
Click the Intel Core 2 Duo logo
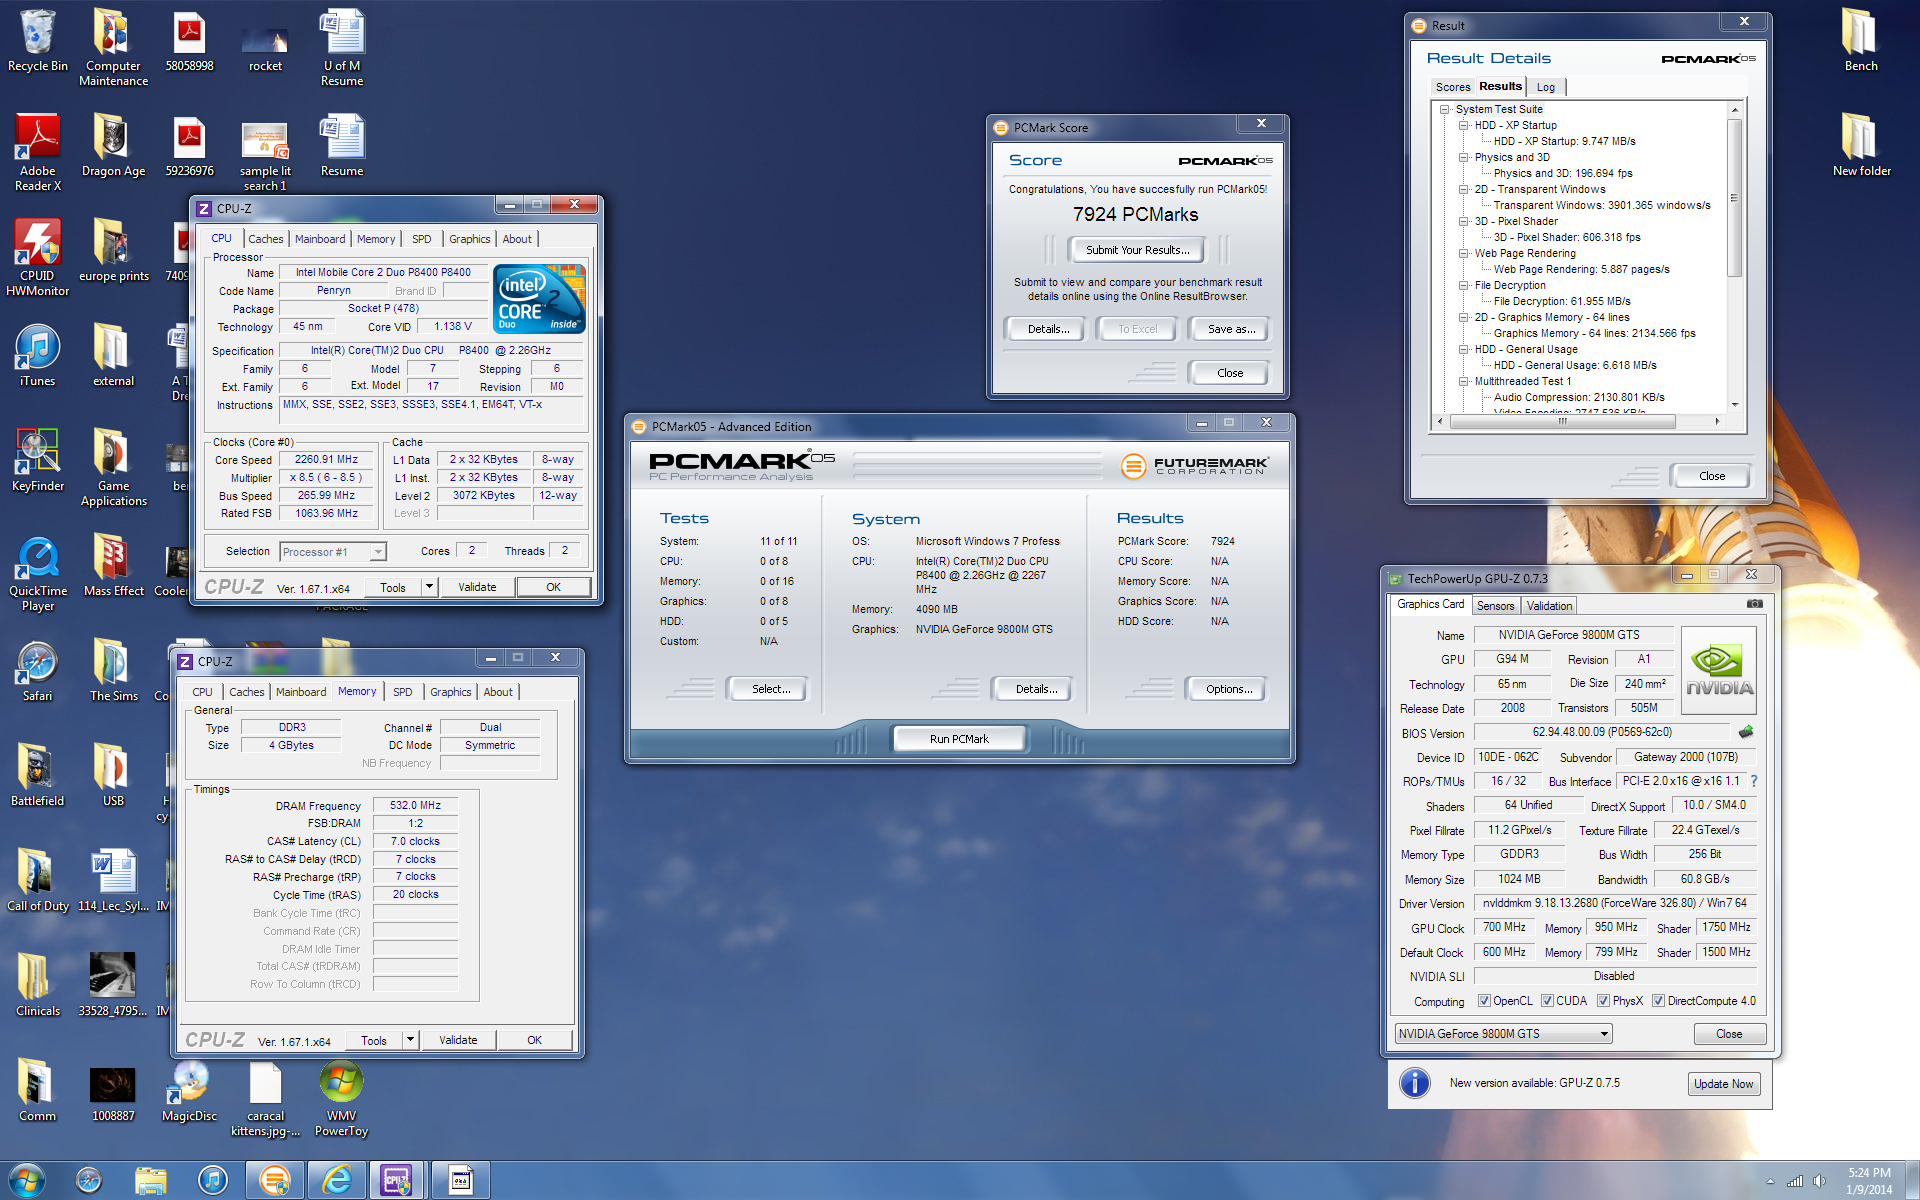click(540, 299)
